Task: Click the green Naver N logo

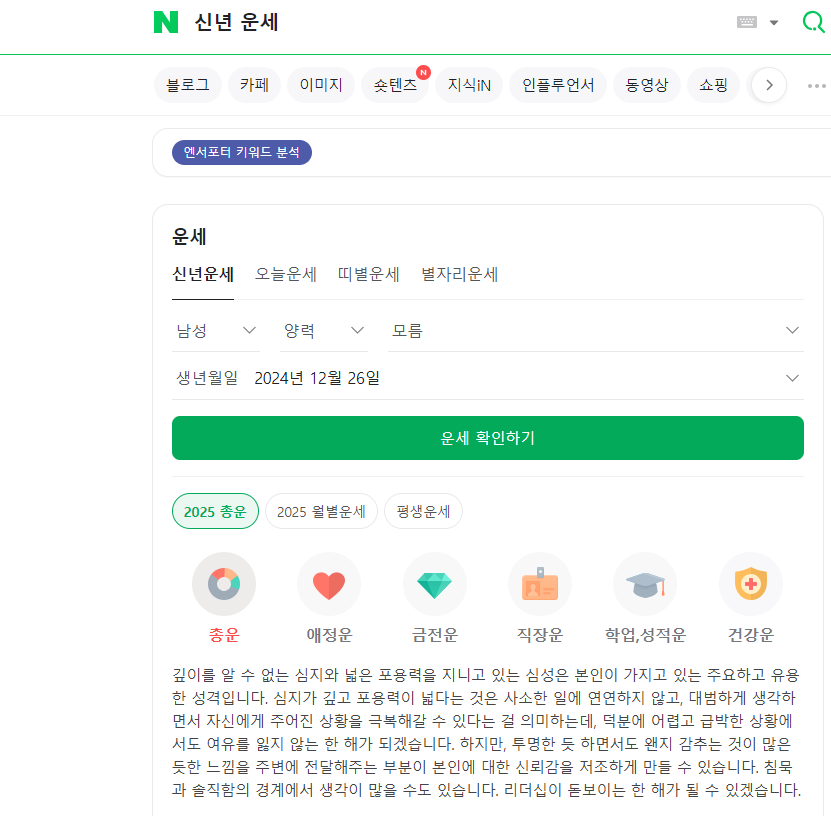Action: 166,22
